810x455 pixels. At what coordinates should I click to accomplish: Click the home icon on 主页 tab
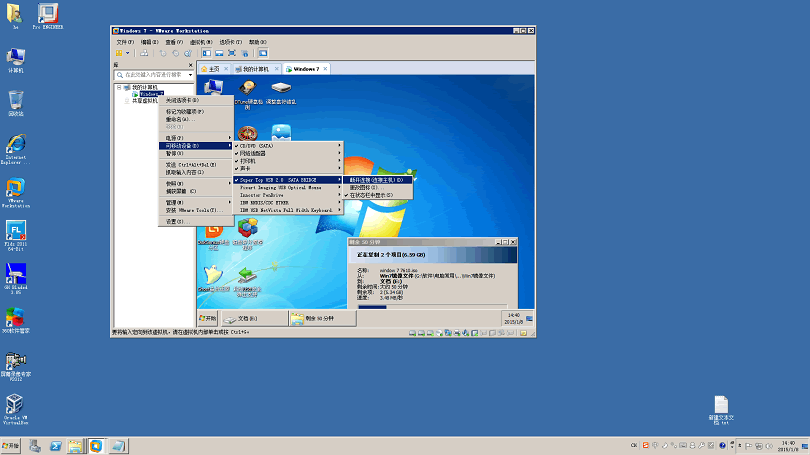point(204,69)
